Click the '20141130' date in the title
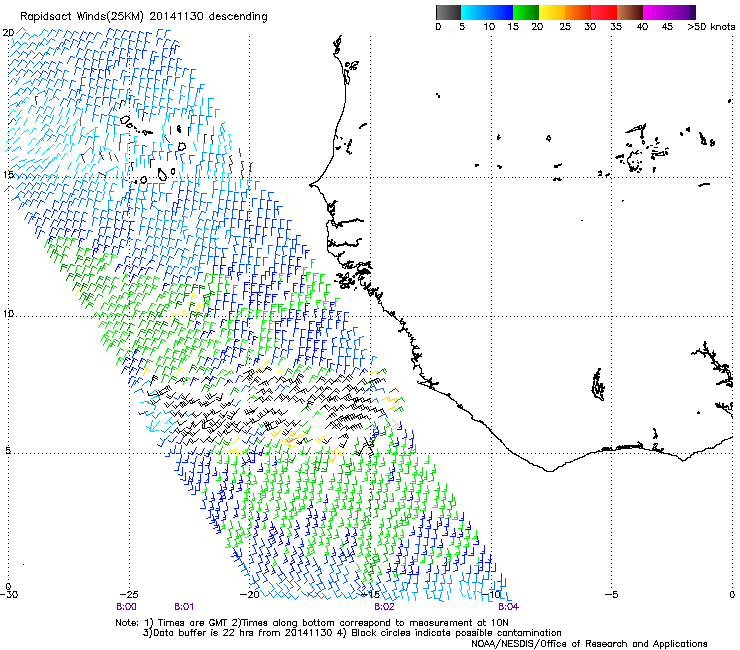Screen dimensions: 740x650 tap(176, 17)
